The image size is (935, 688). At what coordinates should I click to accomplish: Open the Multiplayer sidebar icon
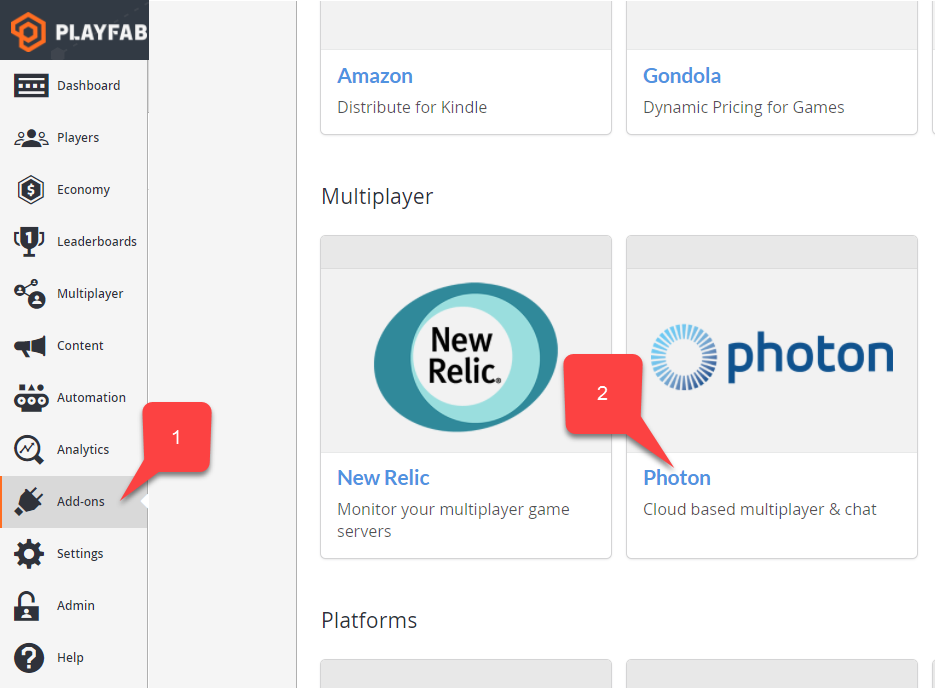click(x=30, y=293)
